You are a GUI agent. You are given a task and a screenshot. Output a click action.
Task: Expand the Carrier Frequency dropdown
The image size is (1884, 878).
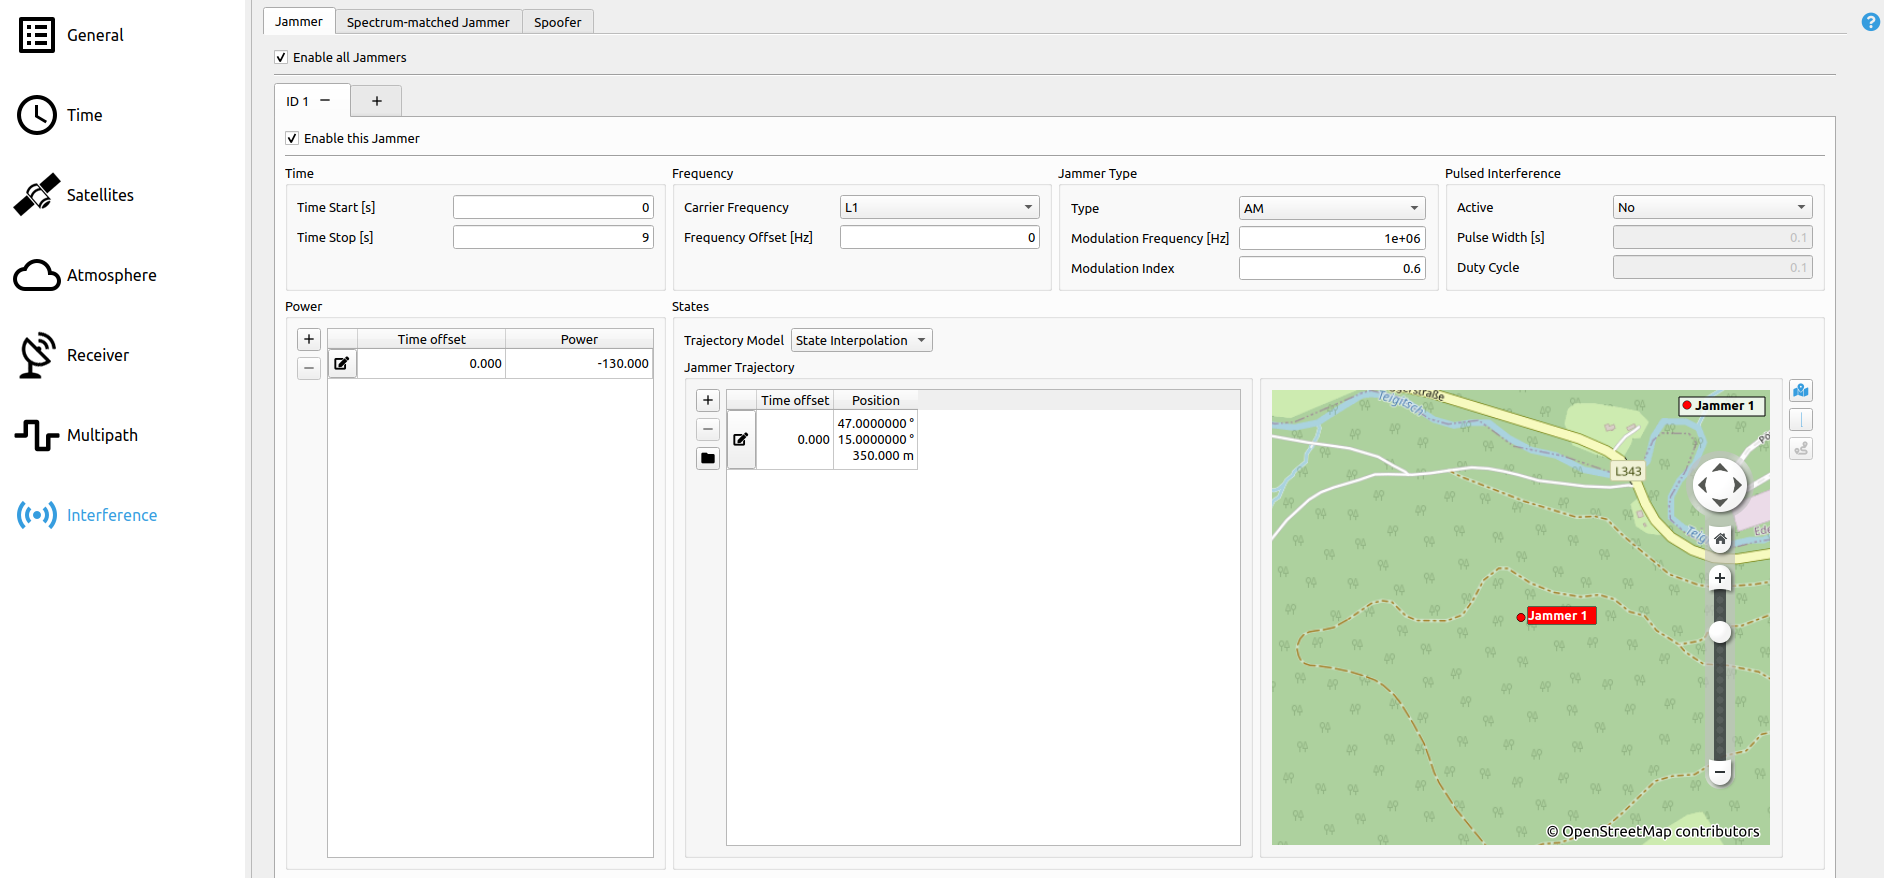pyautogui.click(x=939, y=208)
